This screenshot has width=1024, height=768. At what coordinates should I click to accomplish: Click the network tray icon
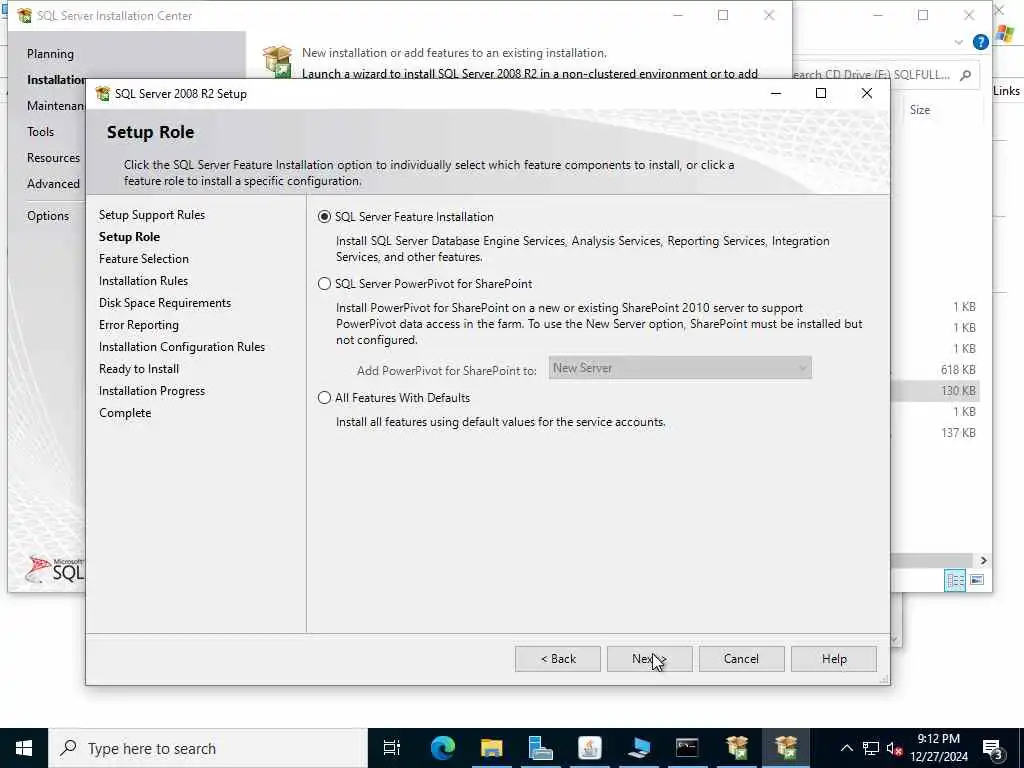[x=871, y=748]
